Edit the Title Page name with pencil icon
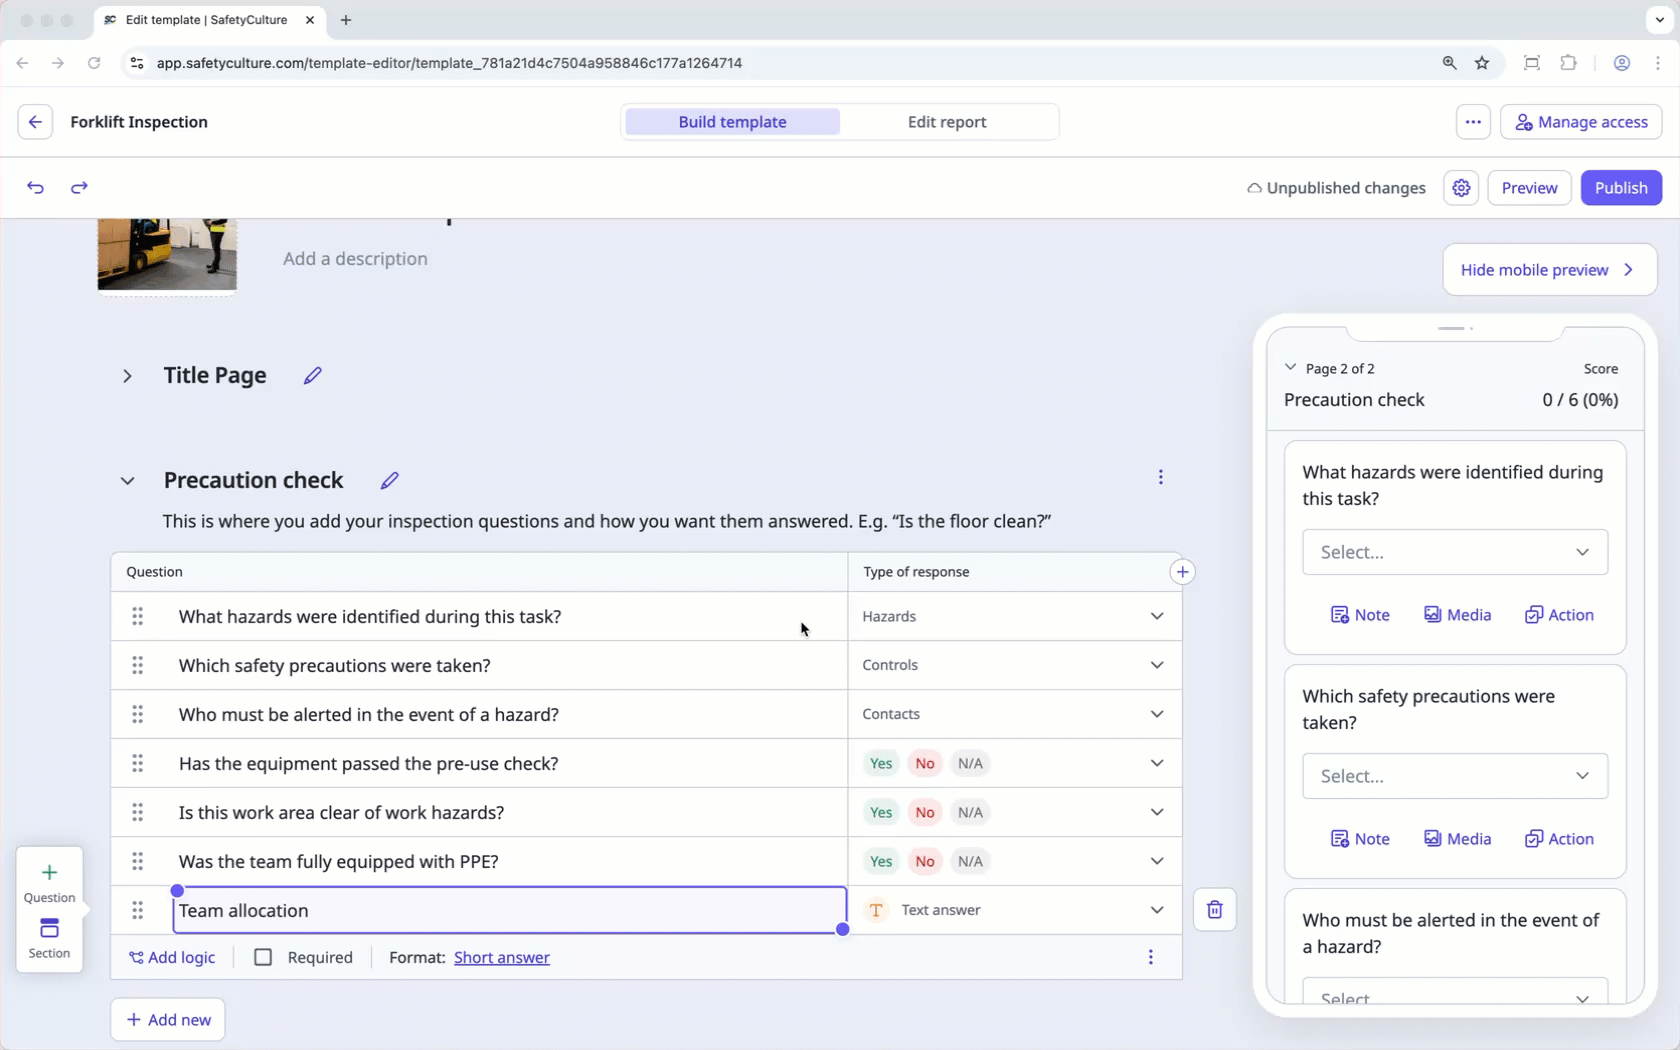Image resolution: width=1680 pixels, height=1050 pixels. [313, 376]
